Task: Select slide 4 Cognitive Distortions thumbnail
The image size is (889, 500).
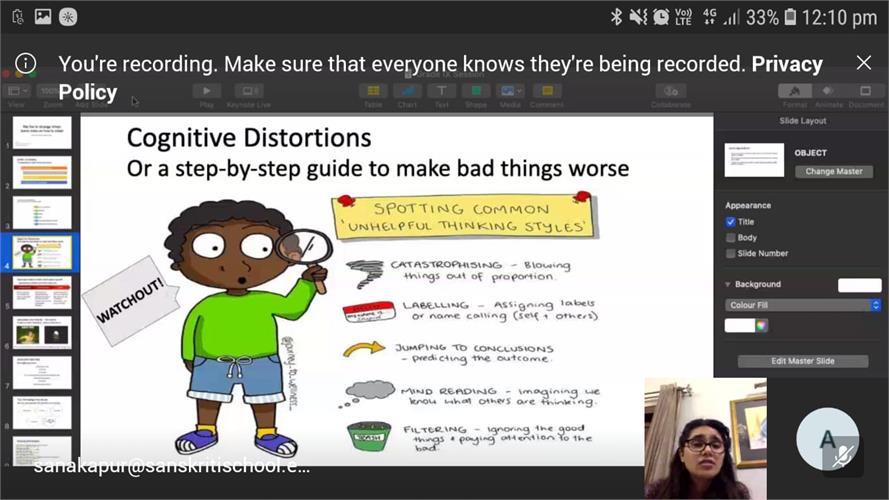Action: [x=42, y=252]
